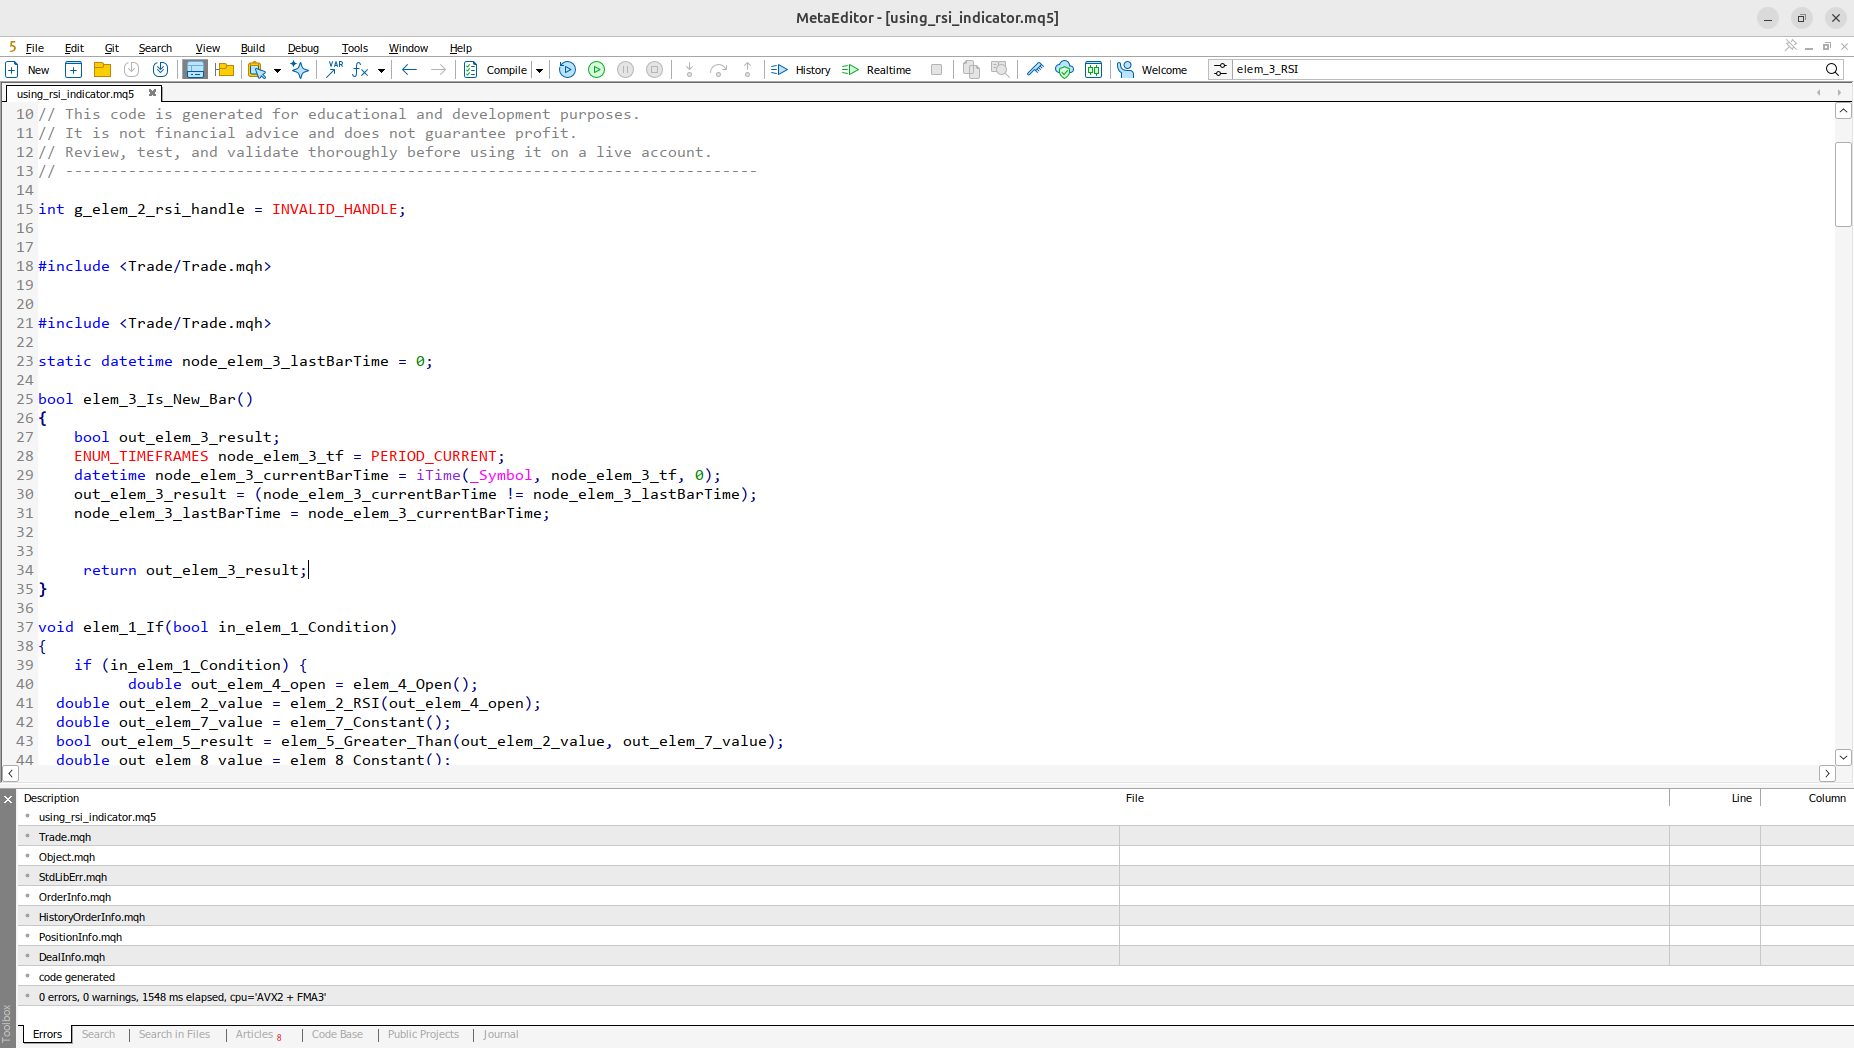Pause debugging with the pause icon
This screenshot has height=1048, width=1854.
coord(625,69)
